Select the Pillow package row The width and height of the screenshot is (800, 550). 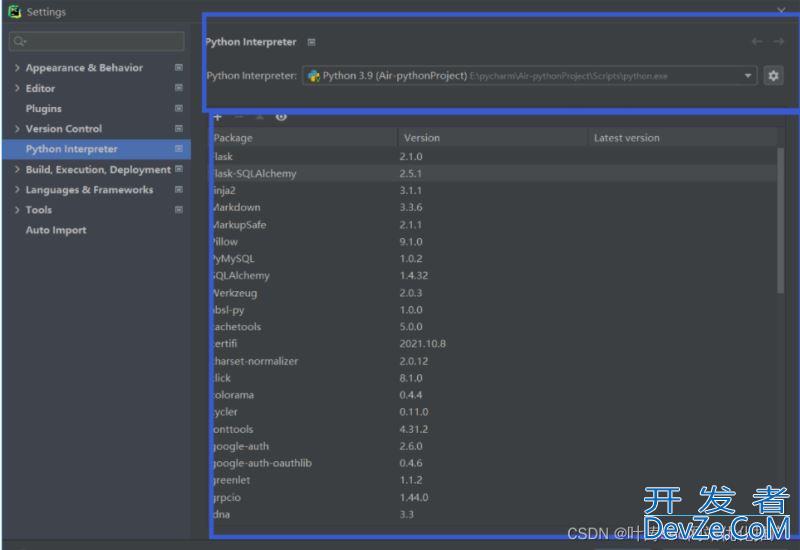click(x=494, y=242)
